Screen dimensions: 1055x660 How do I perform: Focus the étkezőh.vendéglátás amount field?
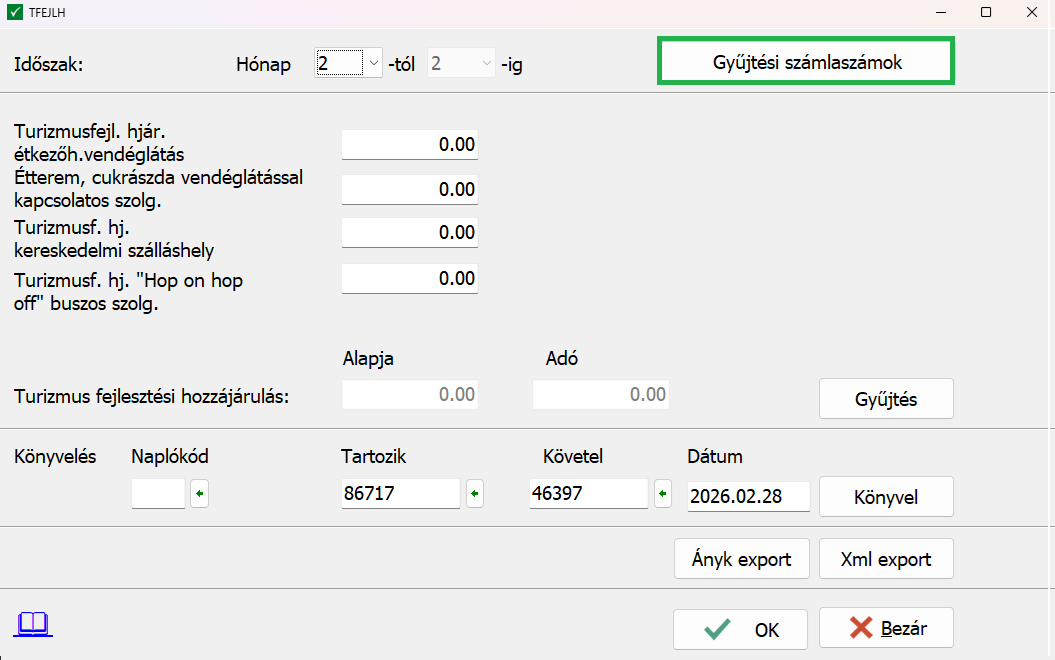(409, 145)
